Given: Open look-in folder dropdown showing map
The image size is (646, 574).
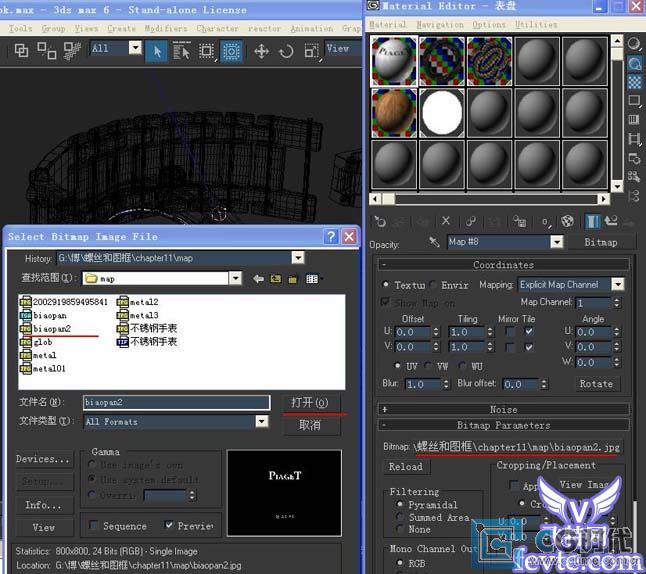Looking at the screenshot, I should pyautogui.click(x=236, y=279).
